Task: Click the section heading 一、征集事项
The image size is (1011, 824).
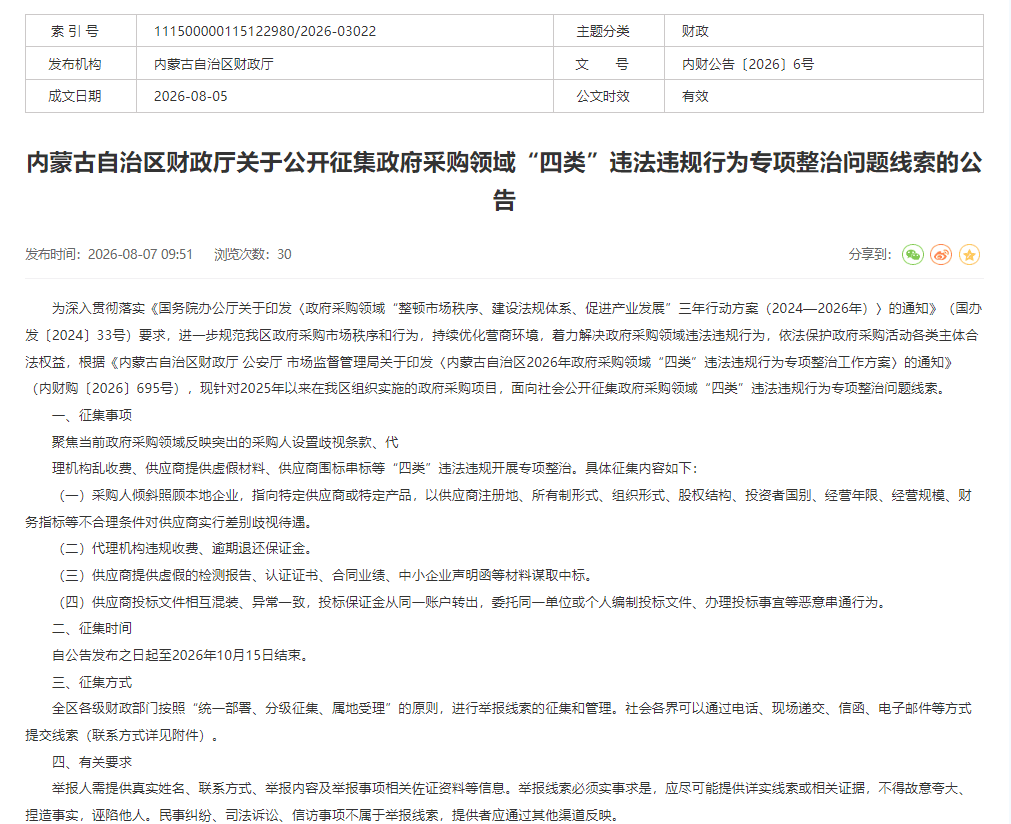Action: (x=92, y=415)
